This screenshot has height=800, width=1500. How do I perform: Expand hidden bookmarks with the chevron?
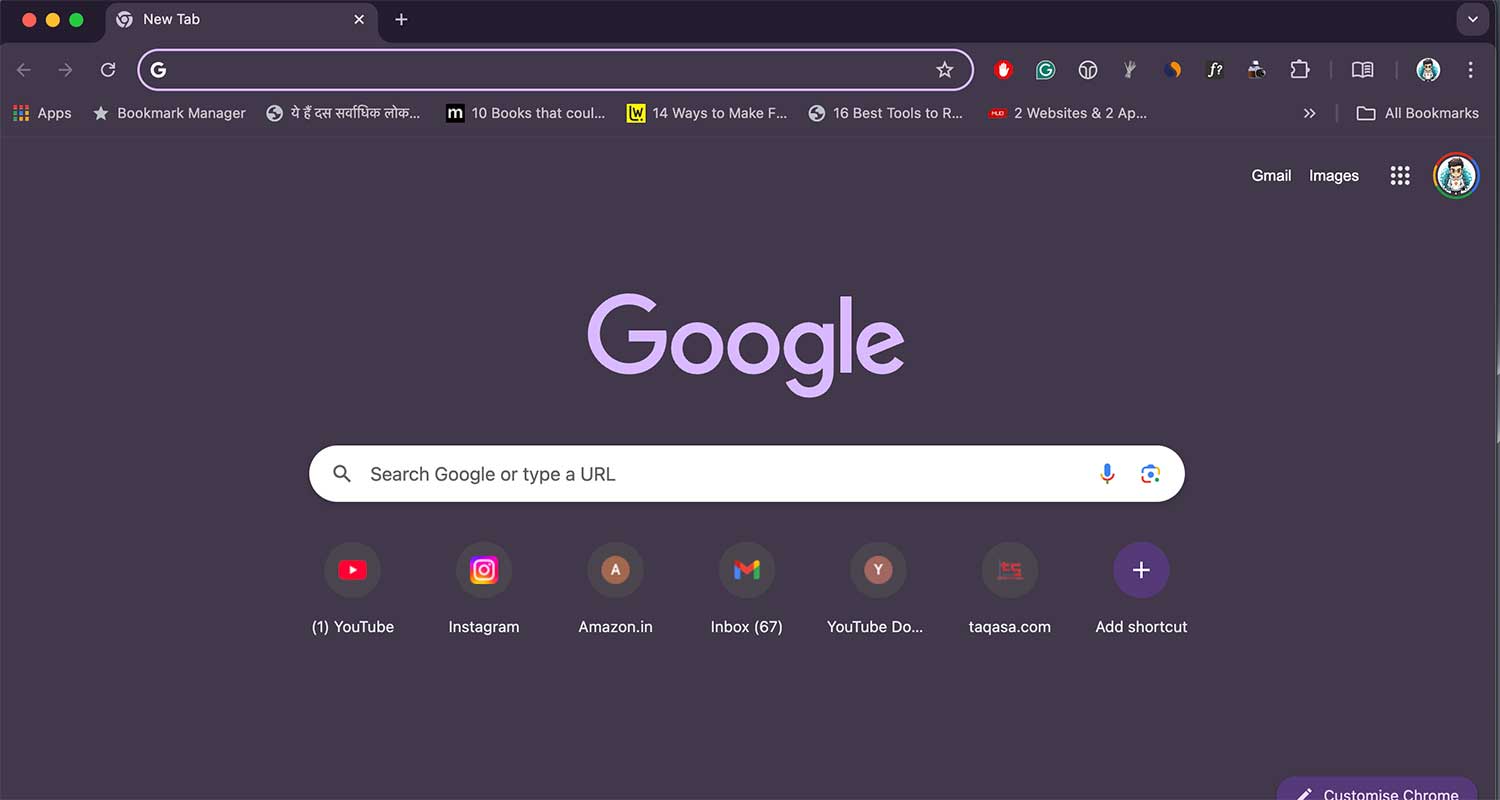[1310, 113]
